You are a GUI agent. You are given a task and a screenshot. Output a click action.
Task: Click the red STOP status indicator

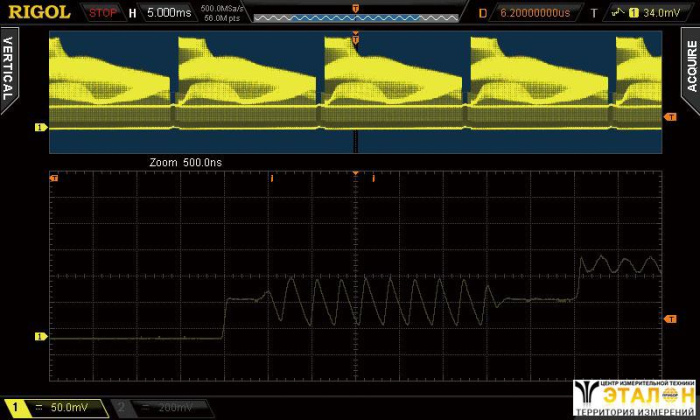[x=101, y=13]
